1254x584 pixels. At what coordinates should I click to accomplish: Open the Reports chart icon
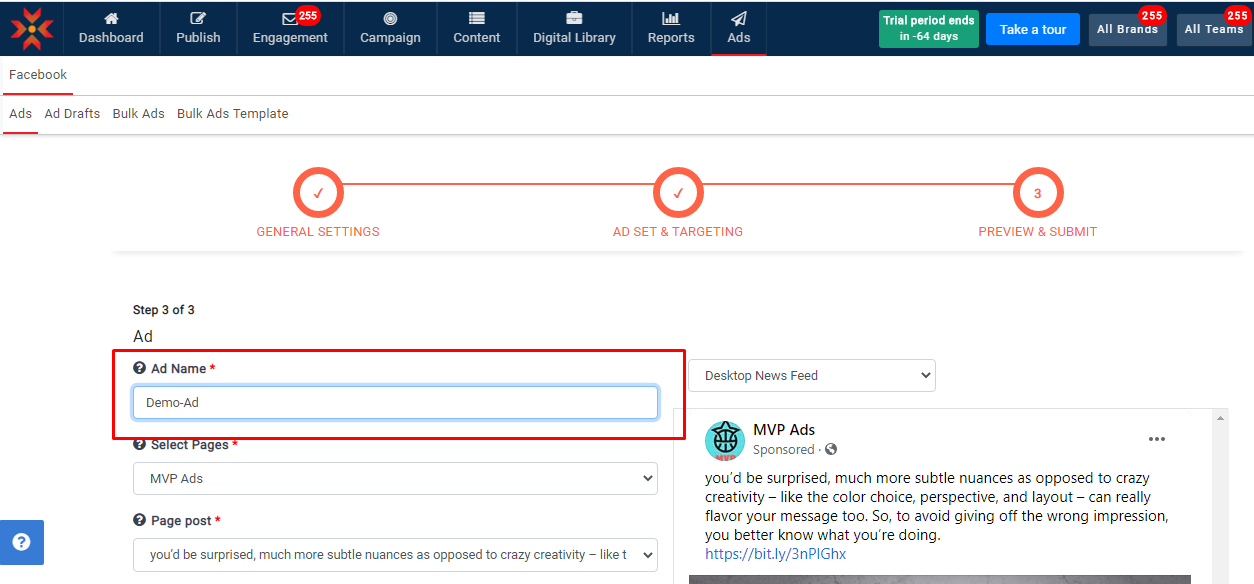pyautogui.click(x=671, y=19)
